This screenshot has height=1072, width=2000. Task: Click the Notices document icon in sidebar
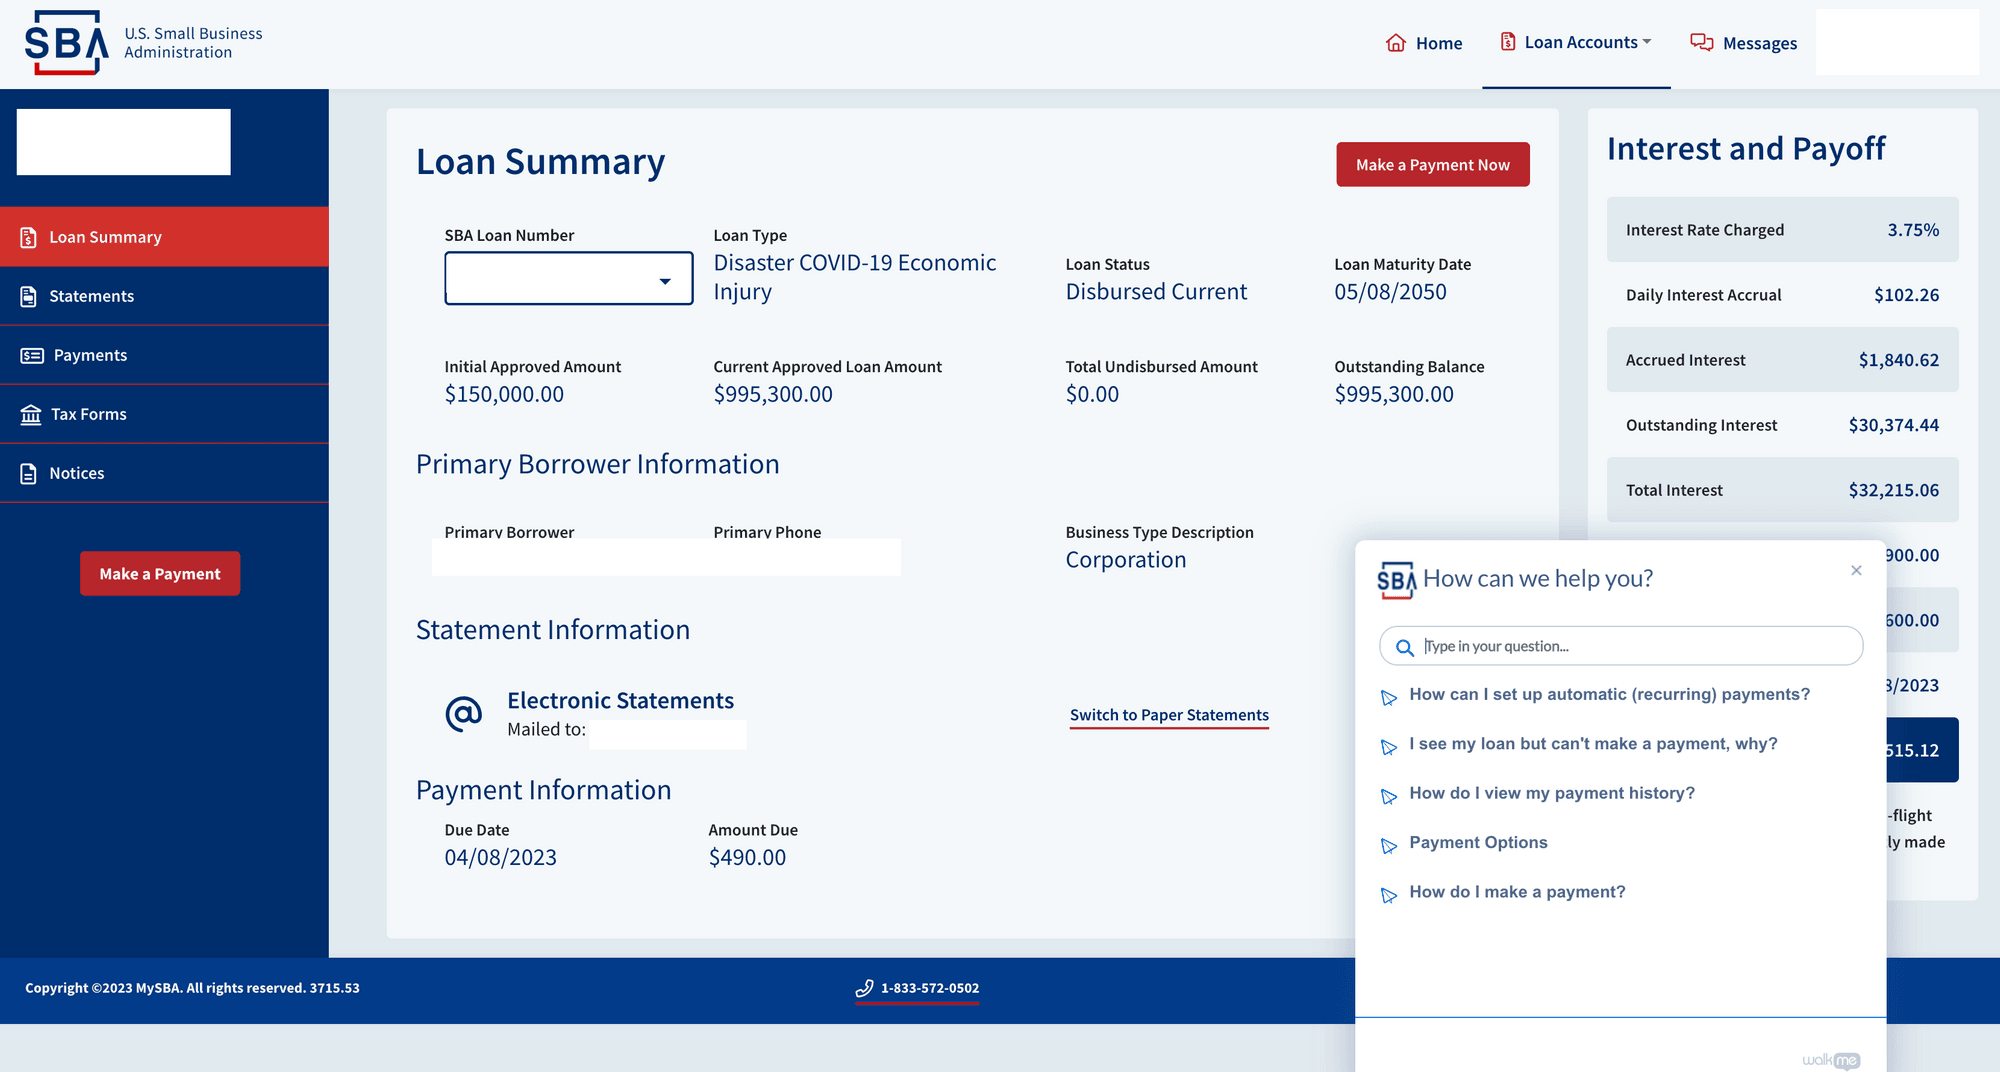[29, 473]
